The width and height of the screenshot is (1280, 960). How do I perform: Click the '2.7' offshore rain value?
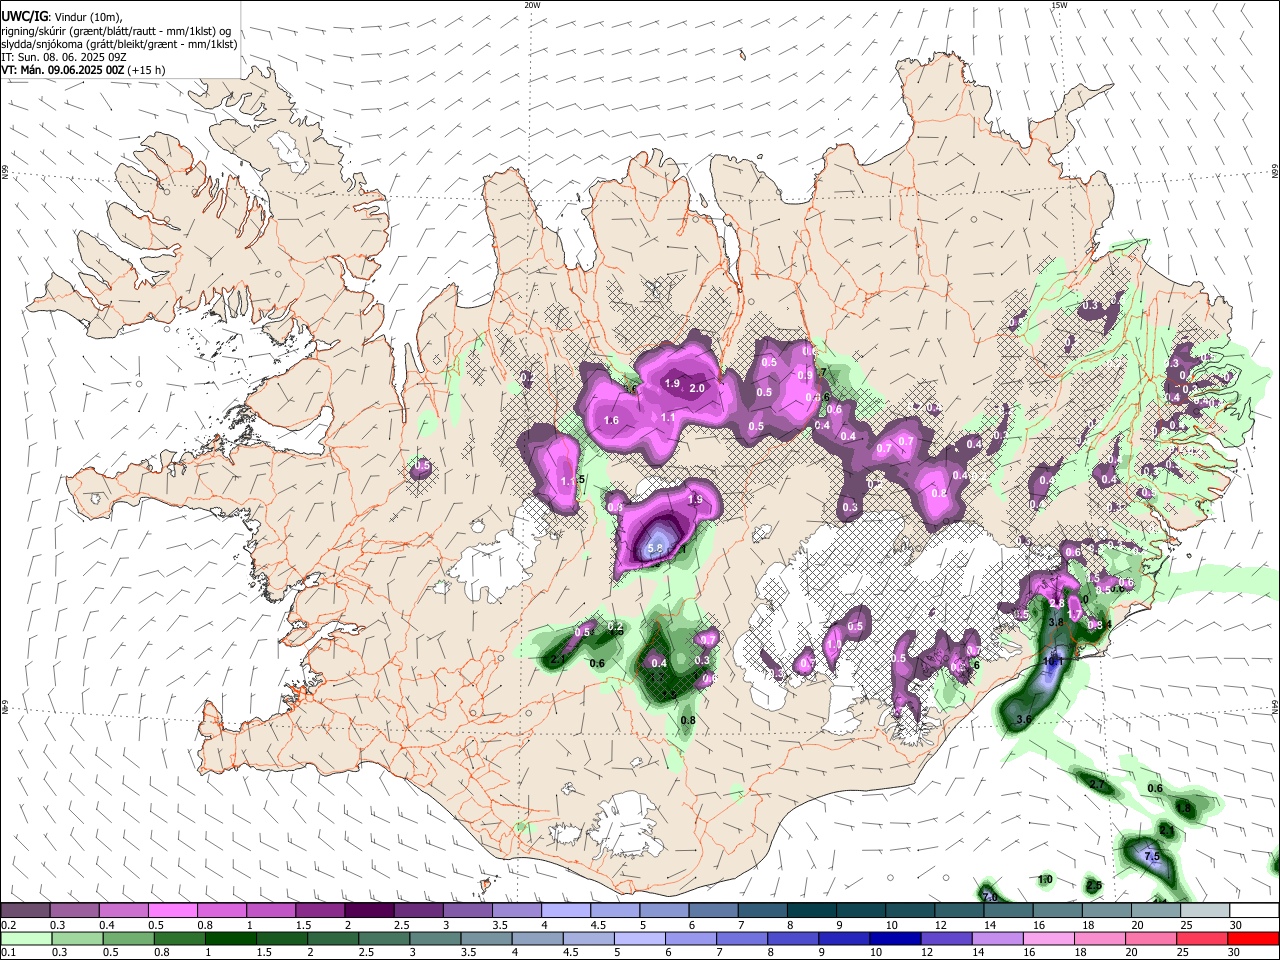click(1097, 785)
